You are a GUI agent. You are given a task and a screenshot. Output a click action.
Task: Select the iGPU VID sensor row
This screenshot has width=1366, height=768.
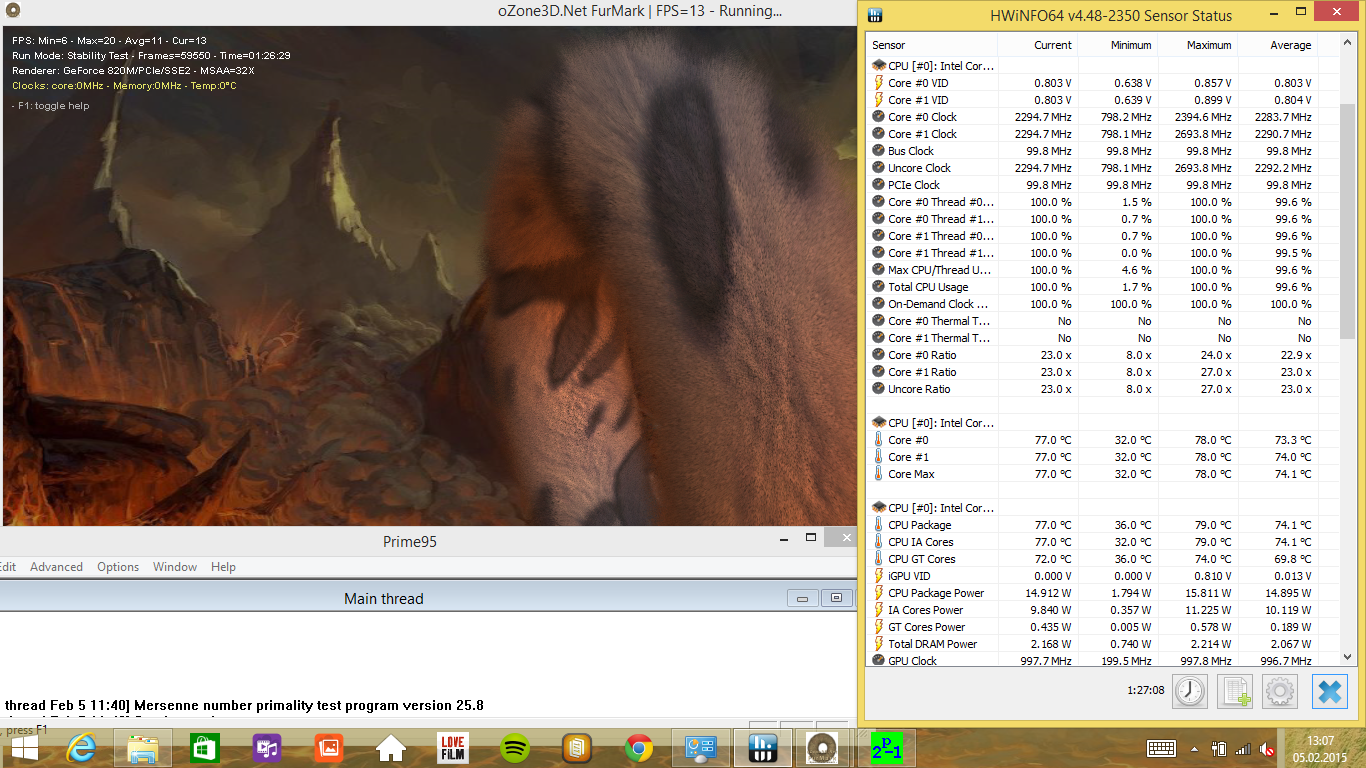point(1092,576)
